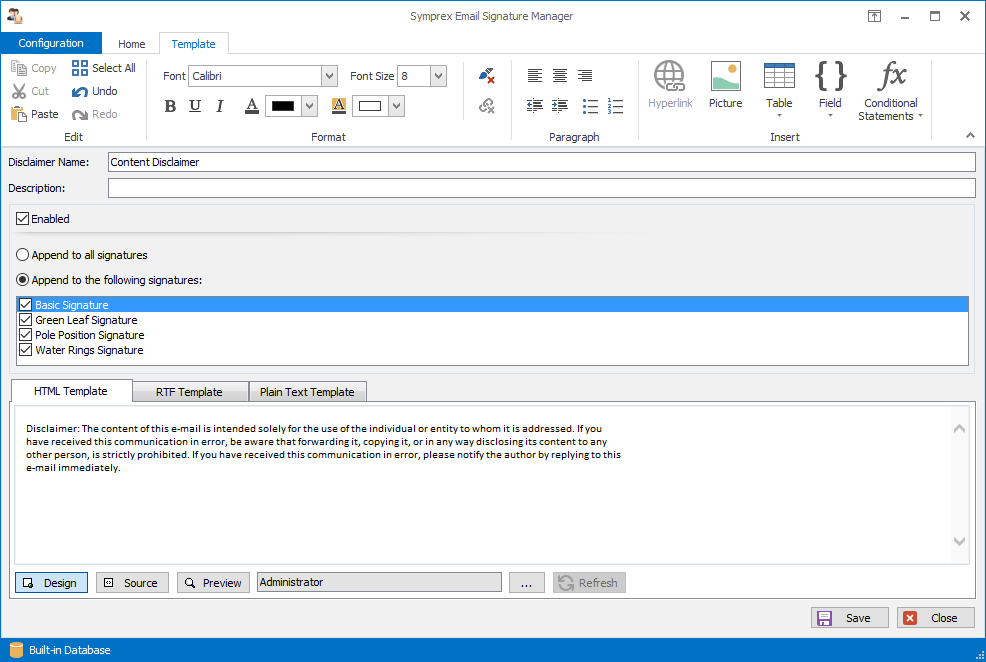Image resolution: width=986 pixels, height=662 pixels.
Task: Switch to HTML Template tab
Action: [x=71, y=391]
